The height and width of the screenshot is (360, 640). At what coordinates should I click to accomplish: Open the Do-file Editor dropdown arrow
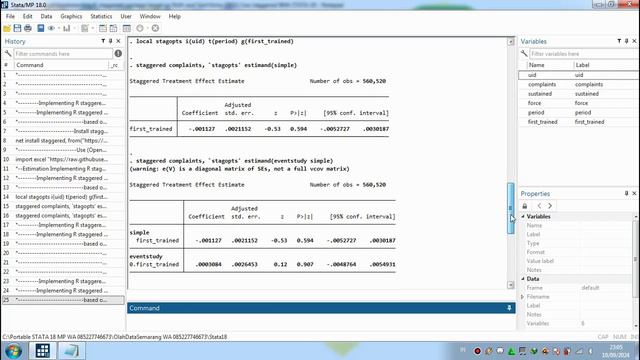[93, 28]
